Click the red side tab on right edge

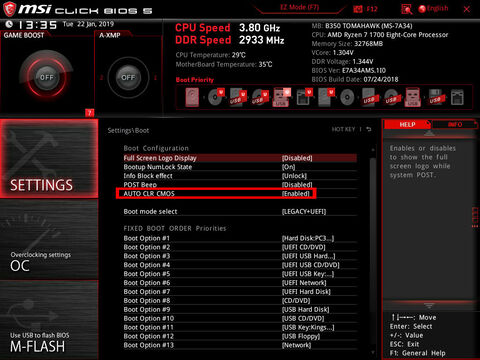tap(475, 218)
